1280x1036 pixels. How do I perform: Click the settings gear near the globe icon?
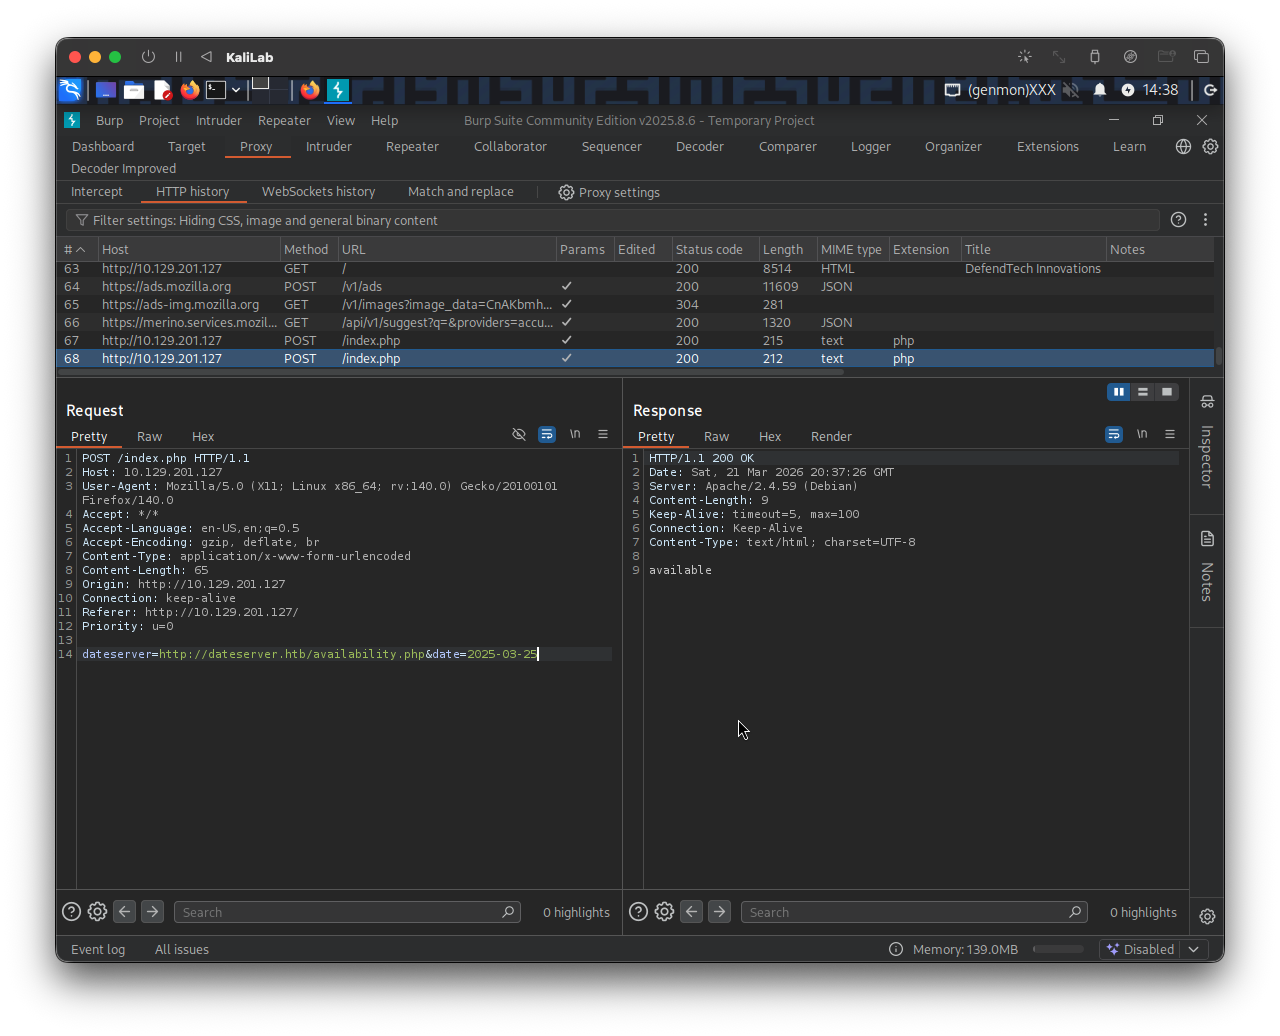click(x=1210, y=146)
